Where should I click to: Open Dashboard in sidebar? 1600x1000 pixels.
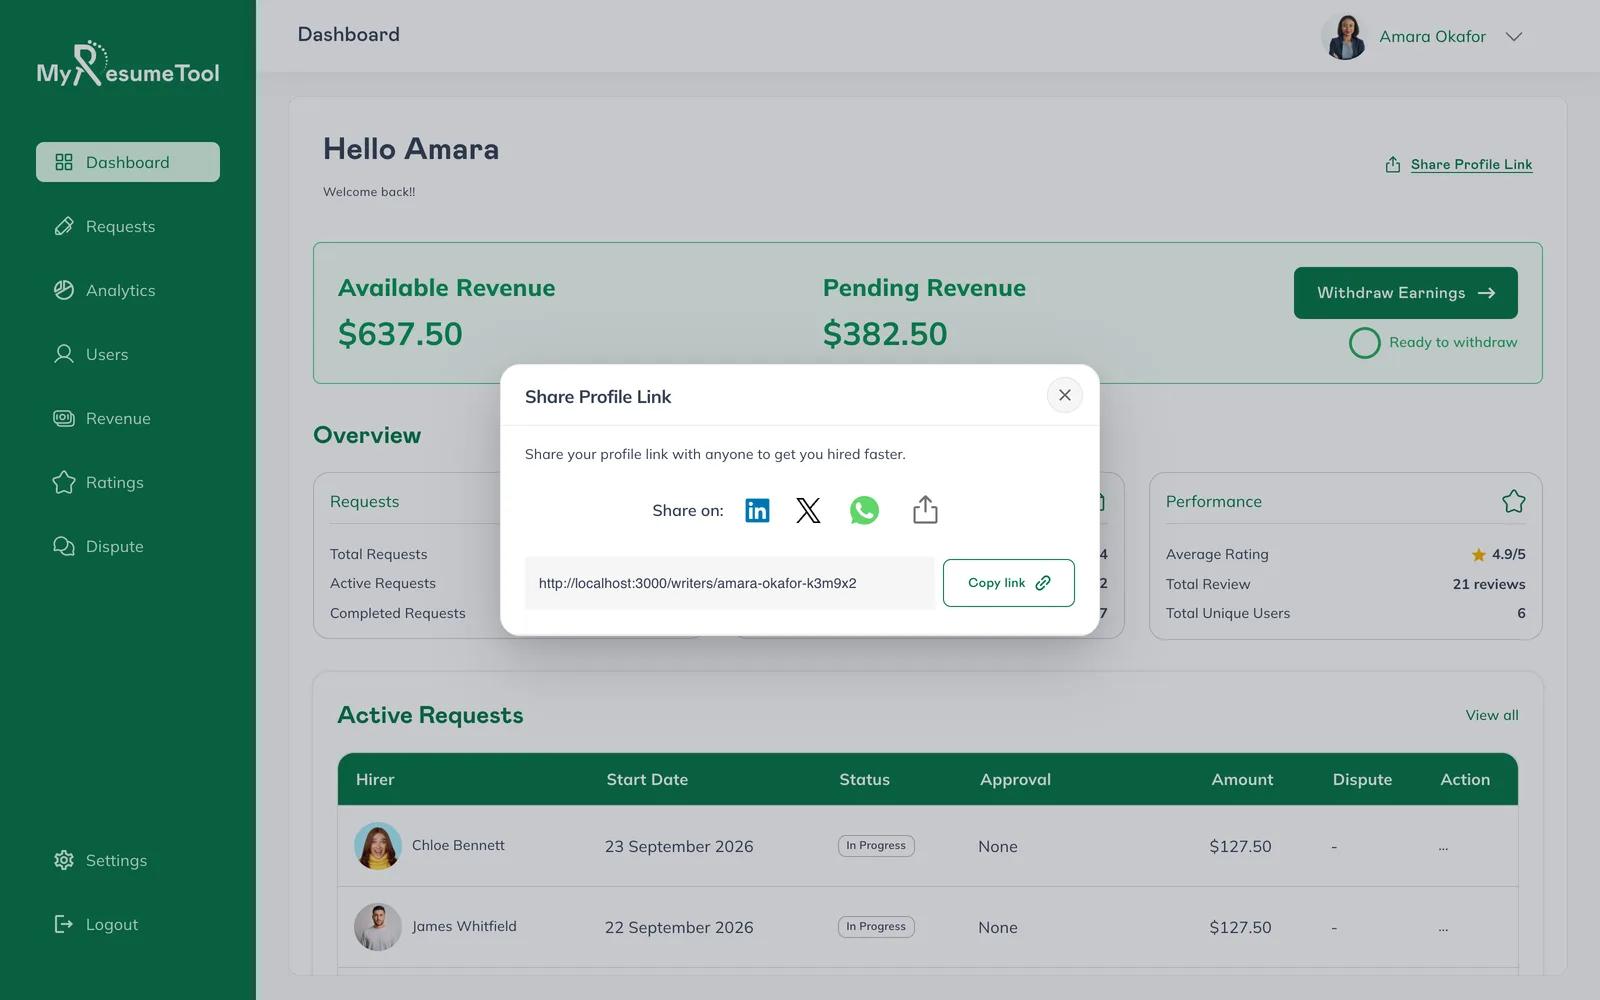point(128,162)
